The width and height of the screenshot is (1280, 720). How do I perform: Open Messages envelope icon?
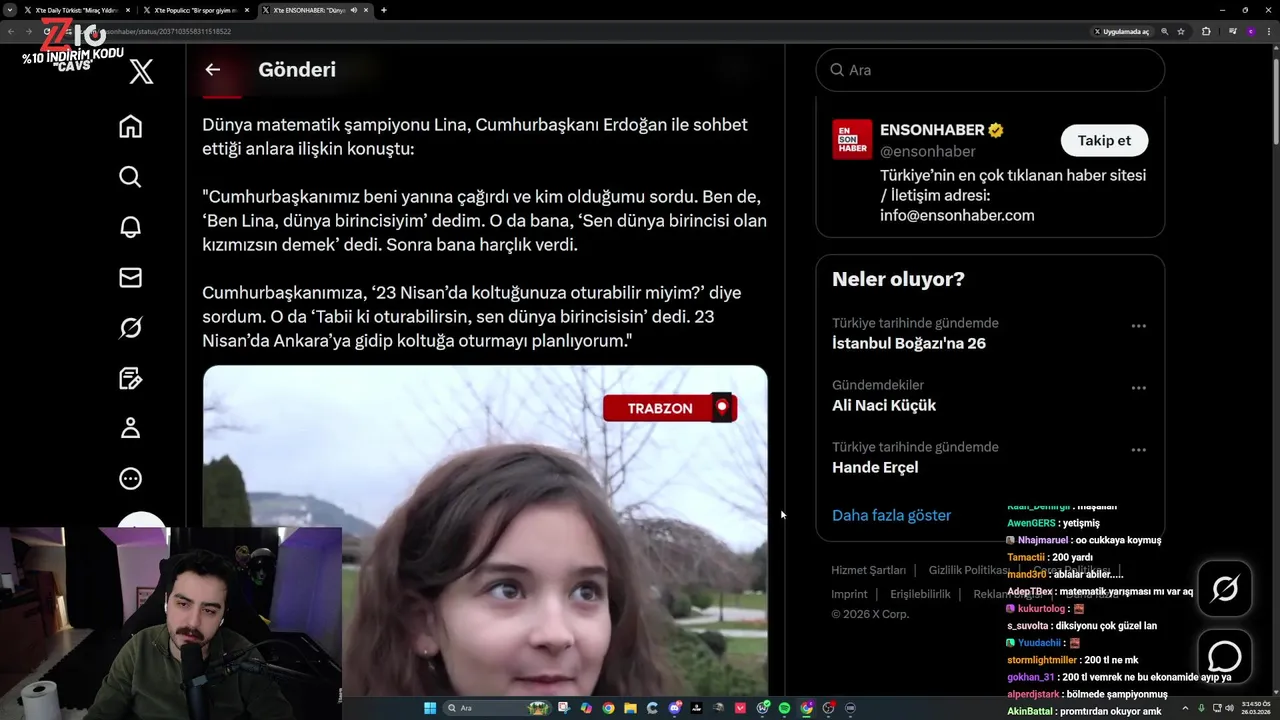(x=130, y=277)
